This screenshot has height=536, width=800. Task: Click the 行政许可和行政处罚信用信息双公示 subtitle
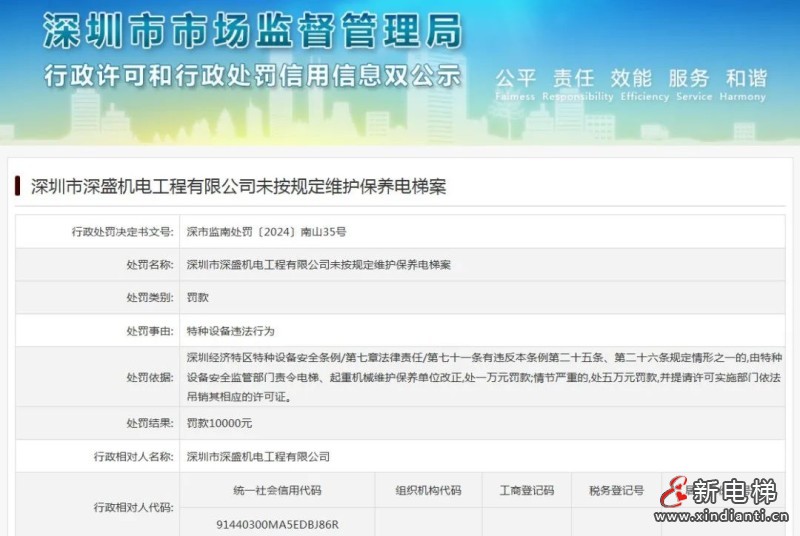point(252,75)
